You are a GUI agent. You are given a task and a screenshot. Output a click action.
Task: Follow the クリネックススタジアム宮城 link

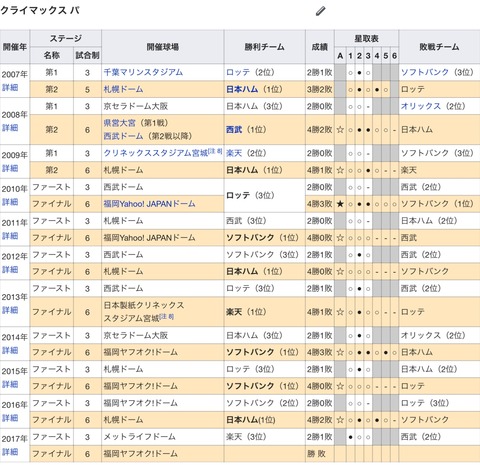click(156, 153)
